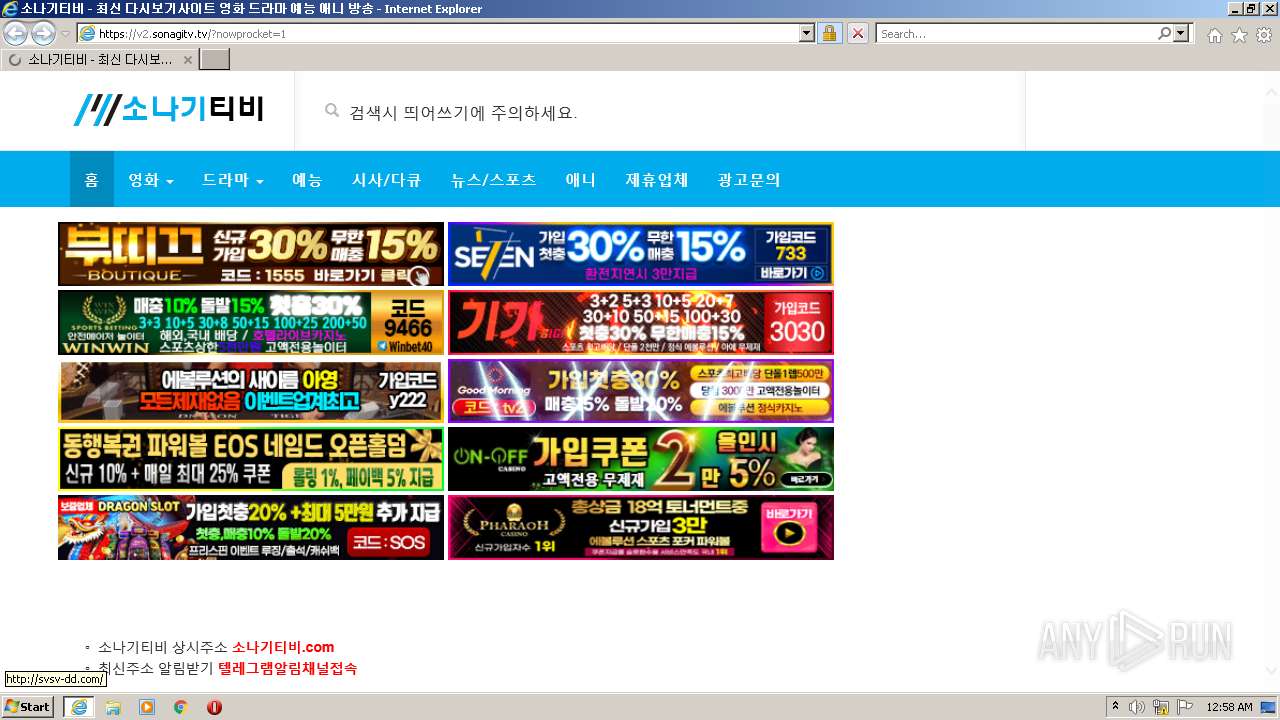Expand the search provider dropdown arrow

pyautogui.click(x=1181, y=33)
